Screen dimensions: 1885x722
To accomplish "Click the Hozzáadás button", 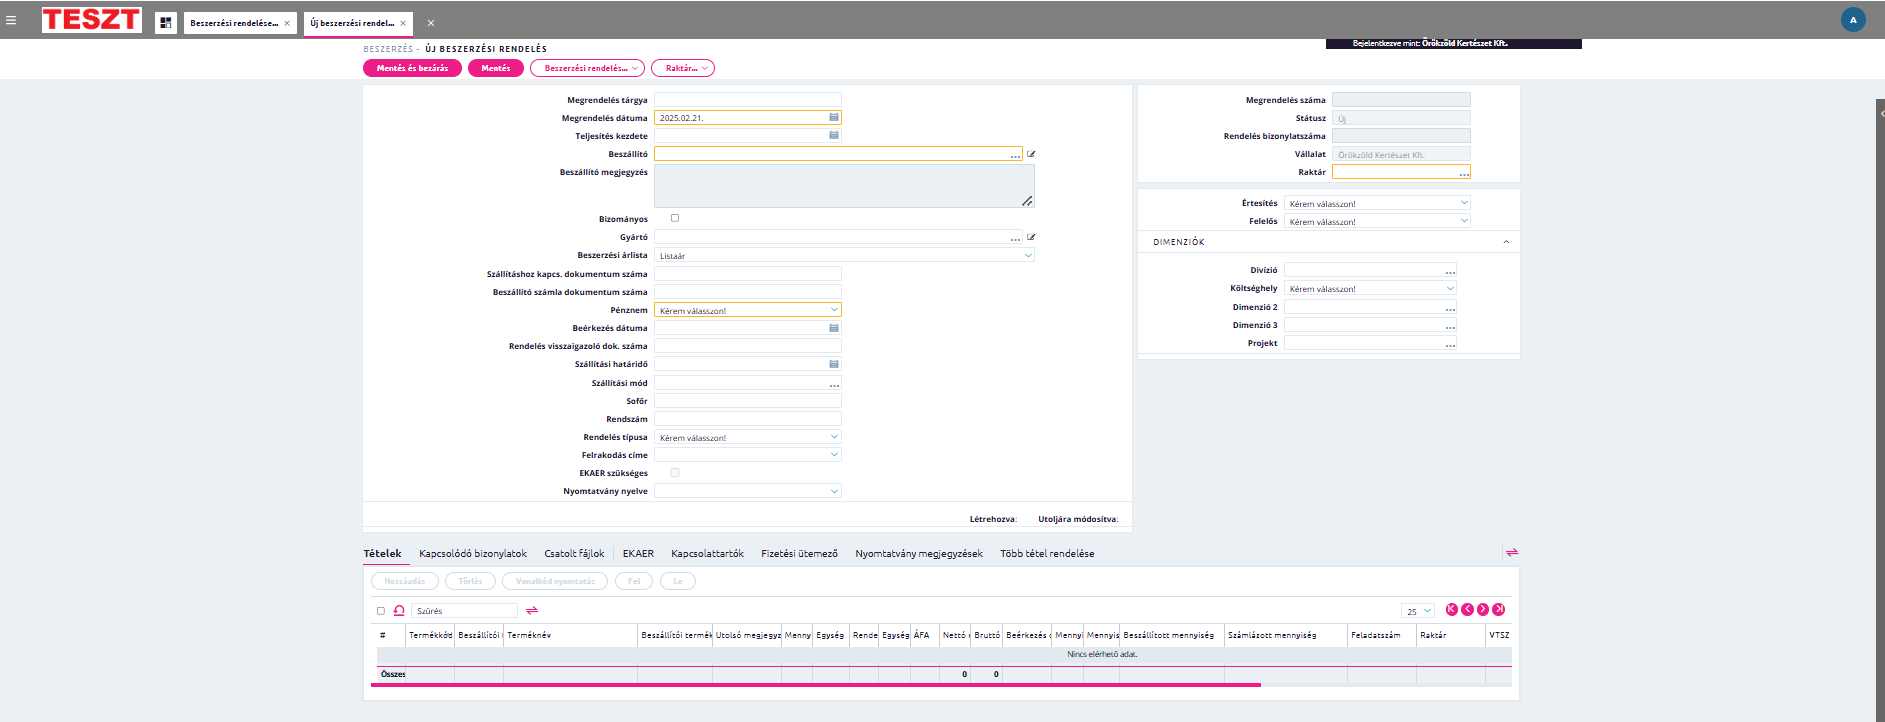I will 405,581.
